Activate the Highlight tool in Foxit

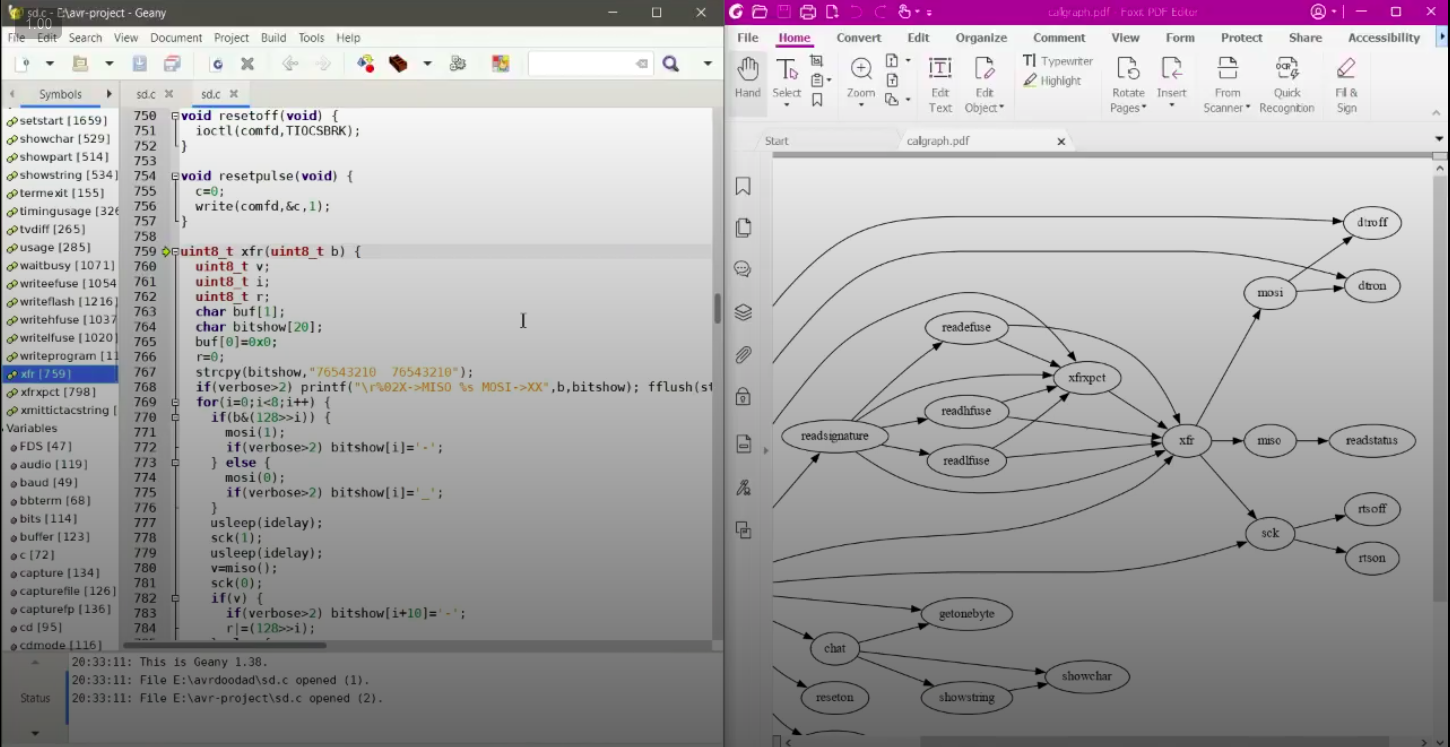click(x=1052, y=81)
